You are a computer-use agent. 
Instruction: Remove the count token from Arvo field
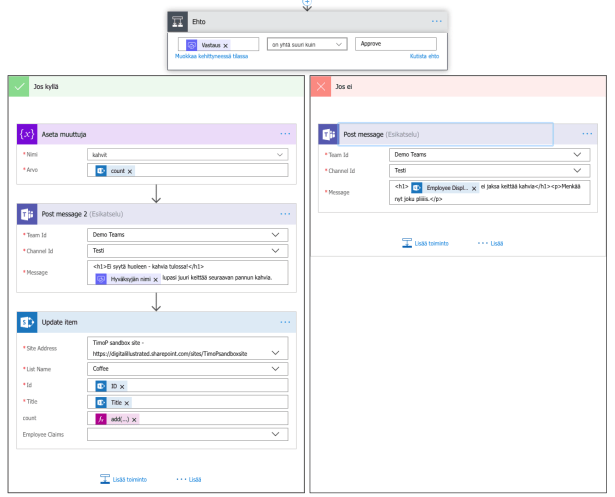[x=130, y=172]
